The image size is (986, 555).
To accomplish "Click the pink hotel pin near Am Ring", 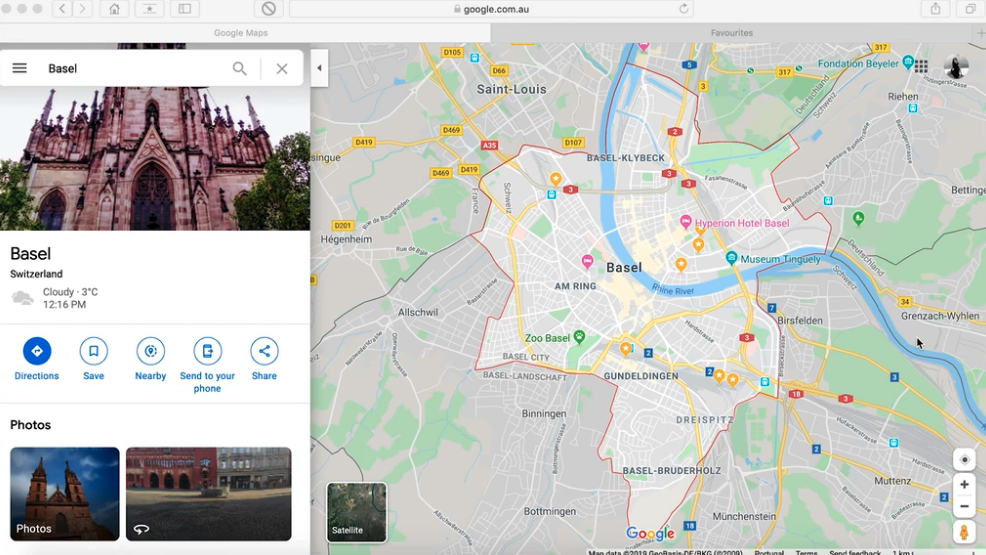I will (587, 261).
